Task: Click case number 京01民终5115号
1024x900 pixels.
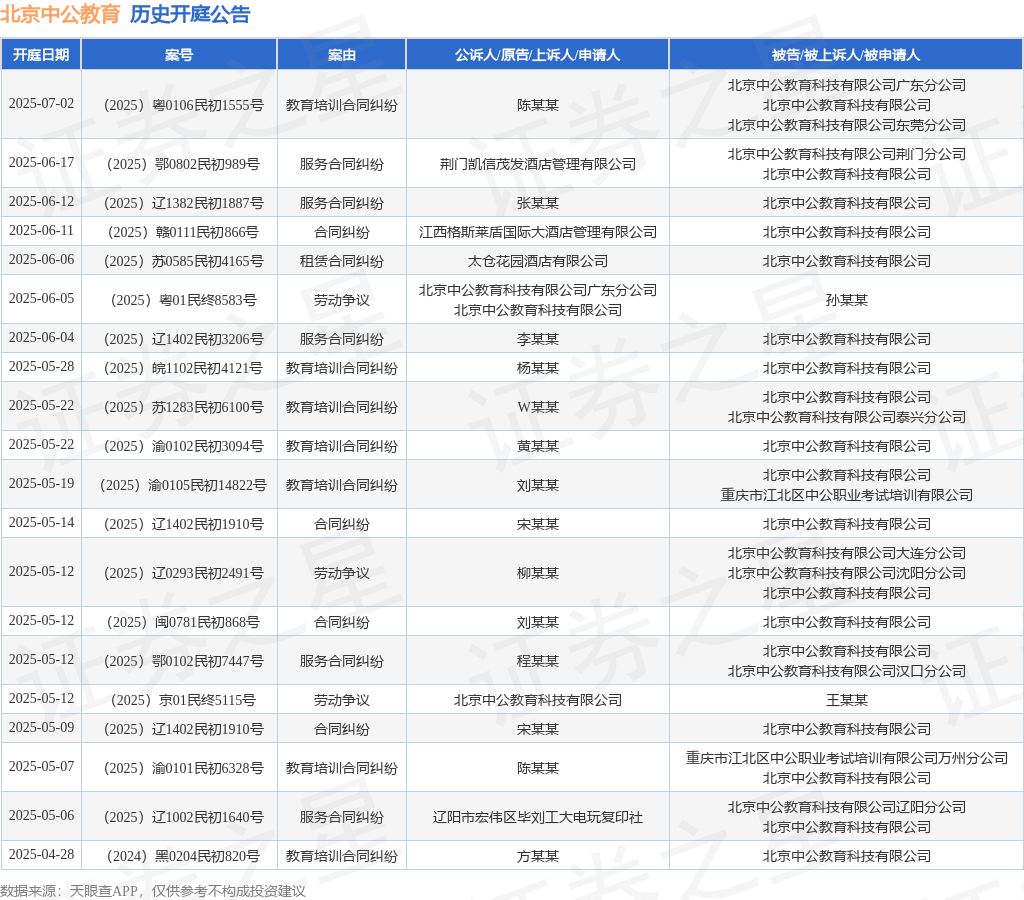Action: coord(184,700)
